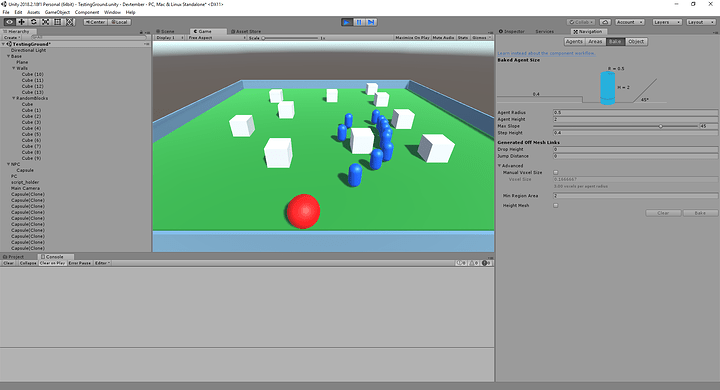Collapse the RandomBlocks group
The height and width of the screenshot is (390, 720).
[14, 98]
